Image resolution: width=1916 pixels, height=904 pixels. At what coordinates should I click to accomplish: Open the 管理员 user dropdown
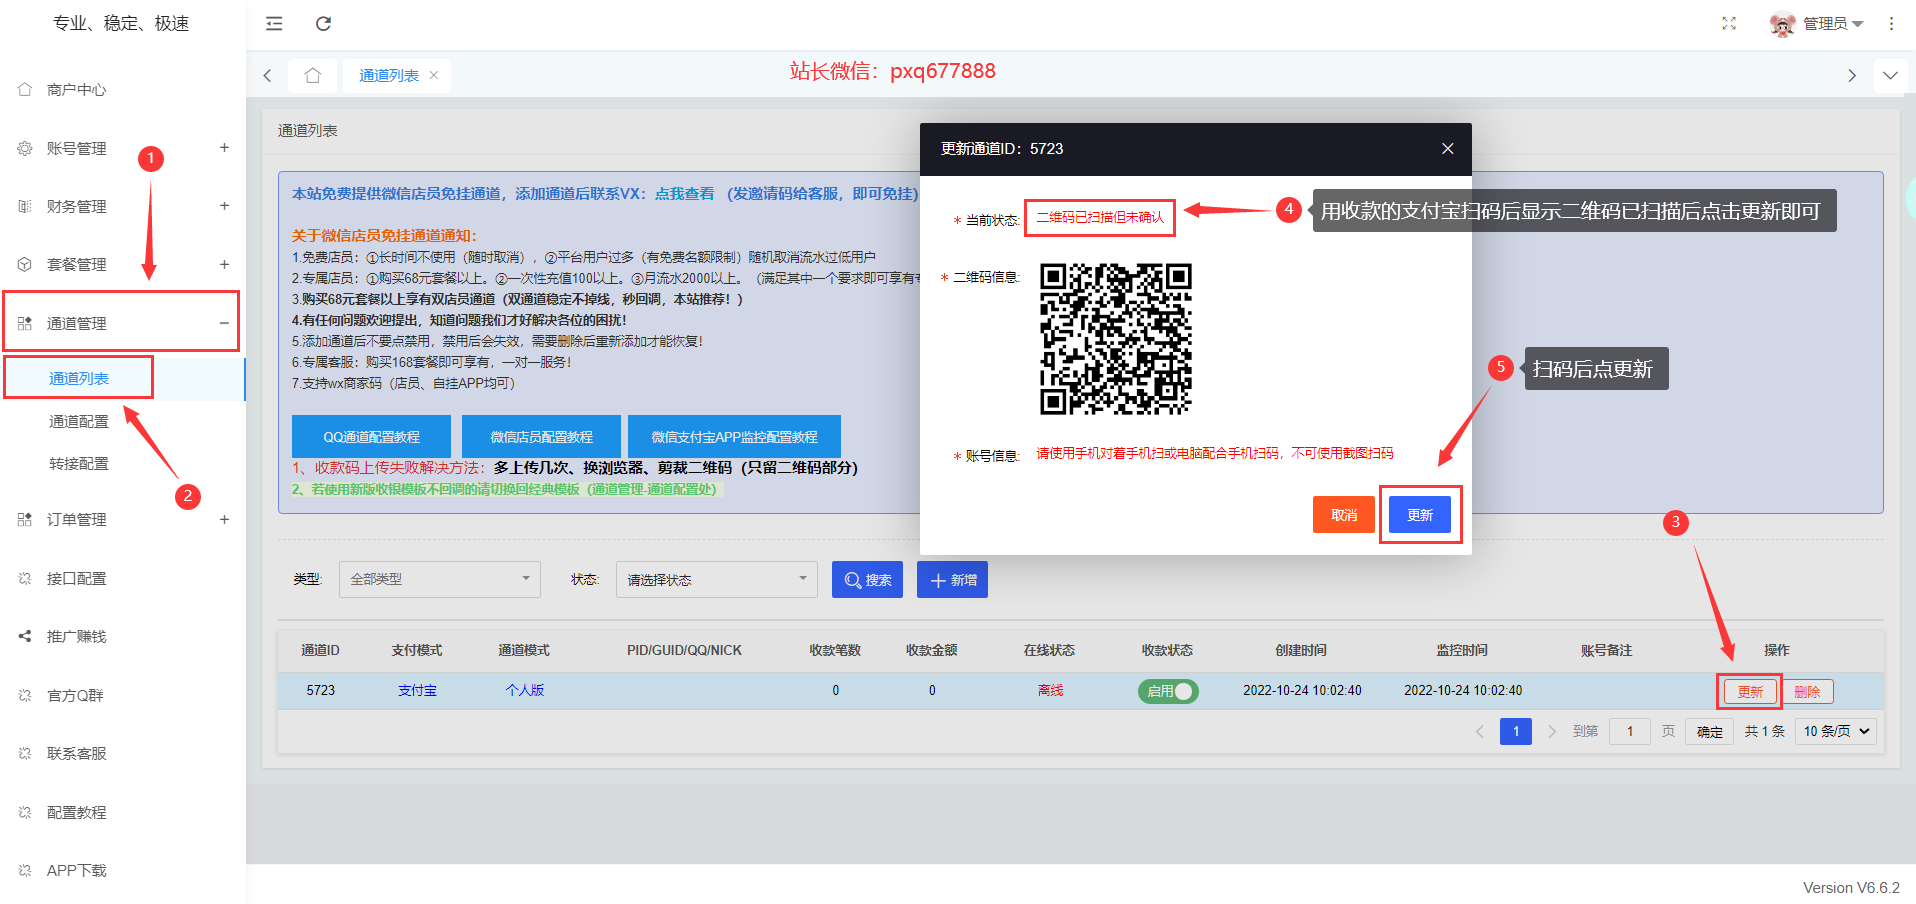click(1832, 24)
